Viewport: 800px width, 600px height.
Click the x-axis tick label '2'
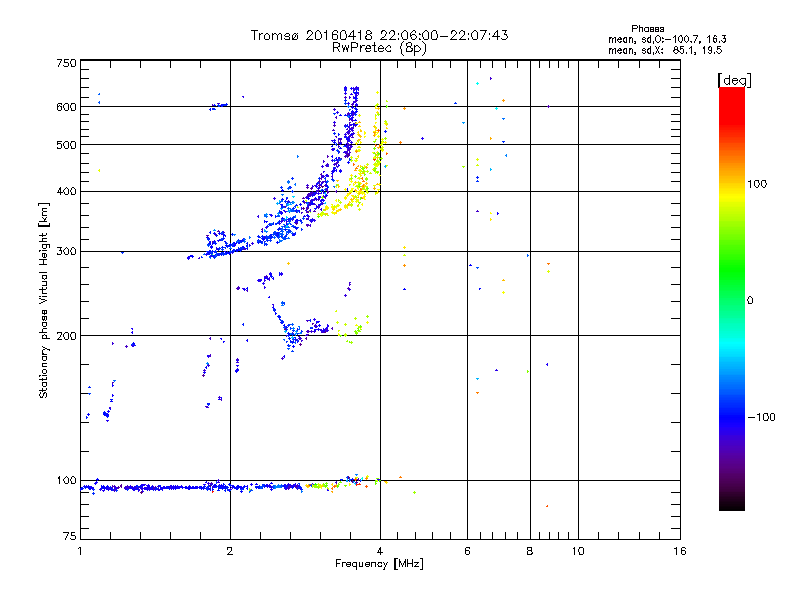[x=230, y=551]
